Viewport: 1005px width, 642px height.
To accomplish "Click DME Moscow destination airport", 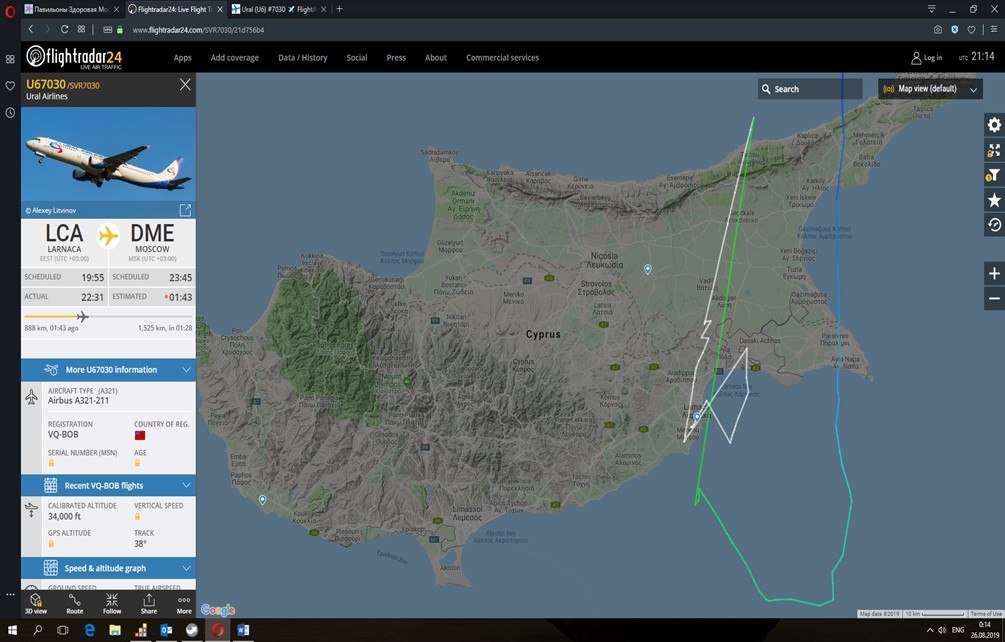I will pos(152,242).
